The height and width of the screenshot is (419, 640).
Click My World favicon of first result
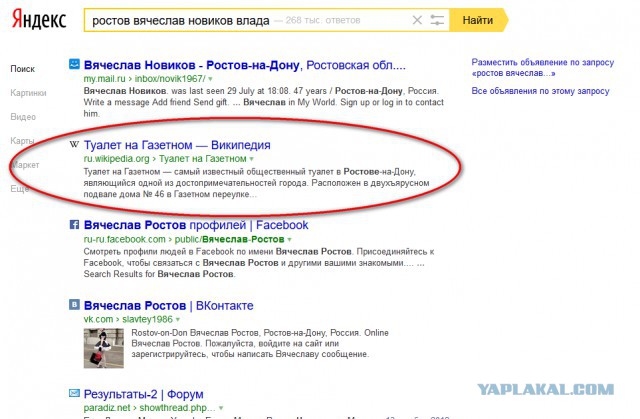[x=74, y=64]
